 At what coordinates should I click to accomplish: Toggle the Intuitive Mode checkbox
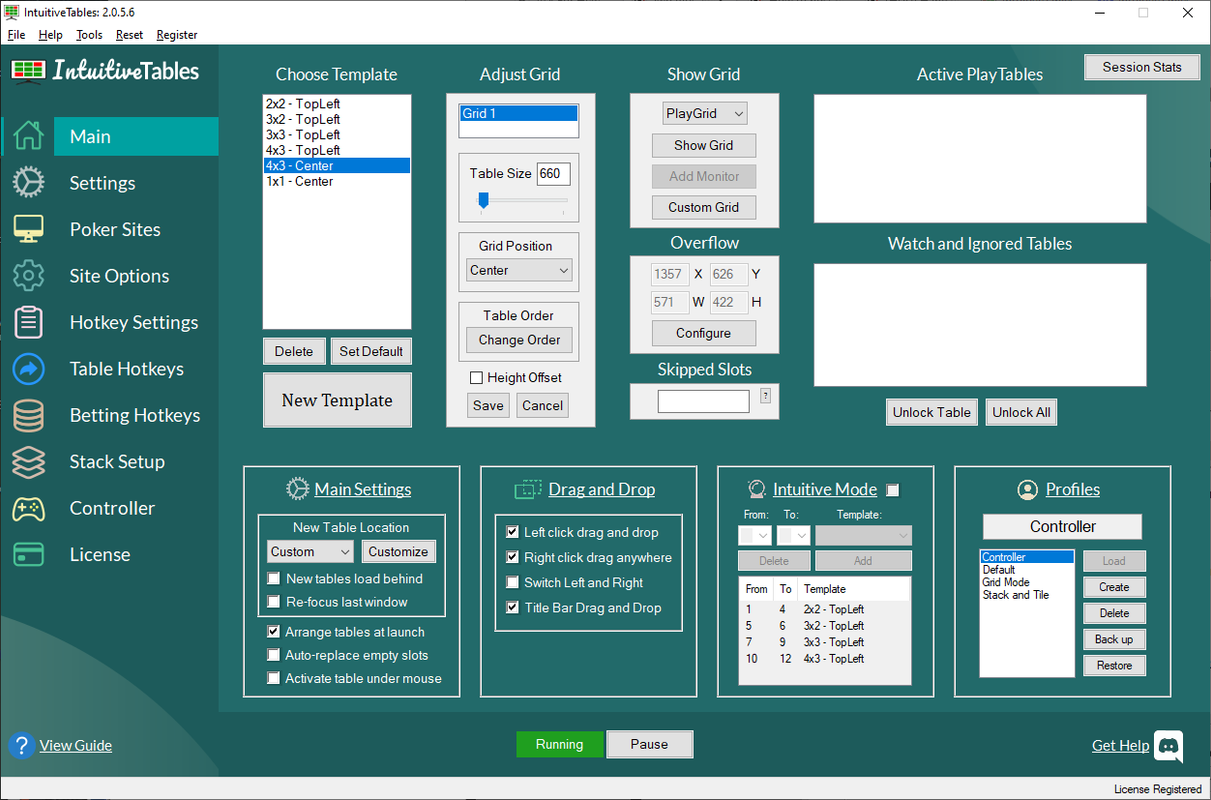893,490
